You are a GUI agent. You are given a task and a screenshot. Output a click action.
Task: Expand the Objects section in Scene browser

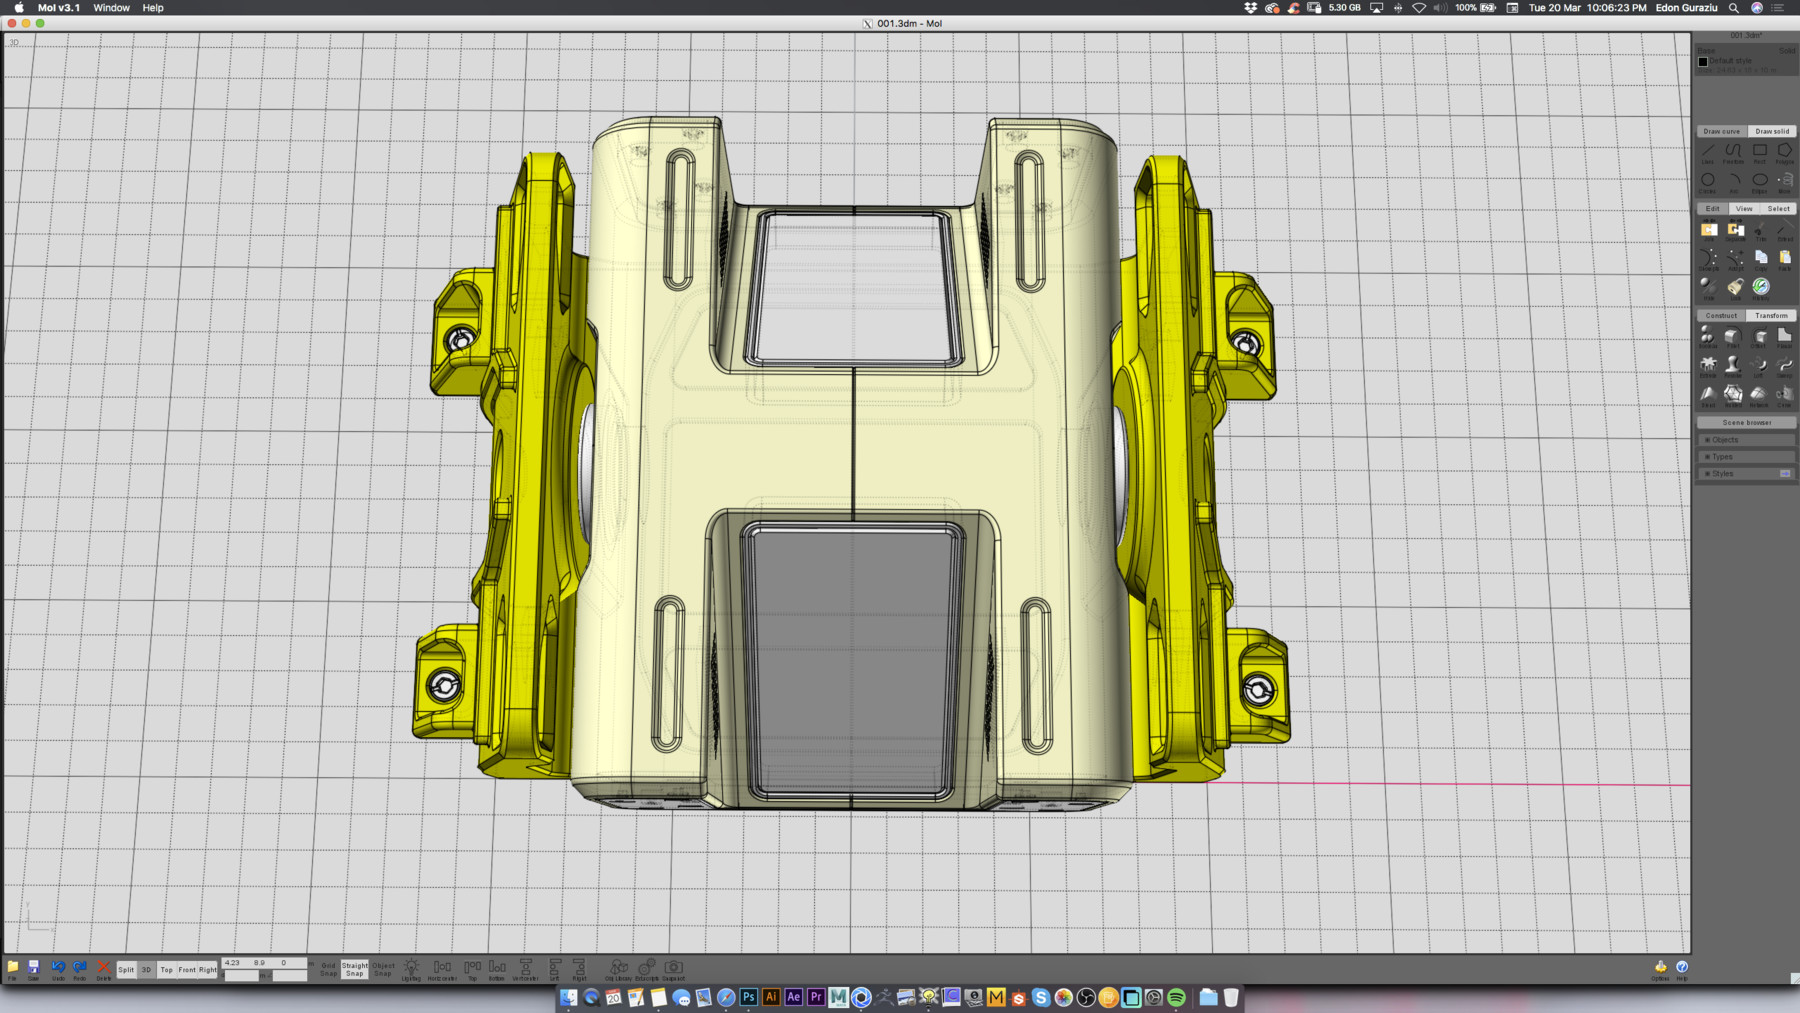[1721, 439]
